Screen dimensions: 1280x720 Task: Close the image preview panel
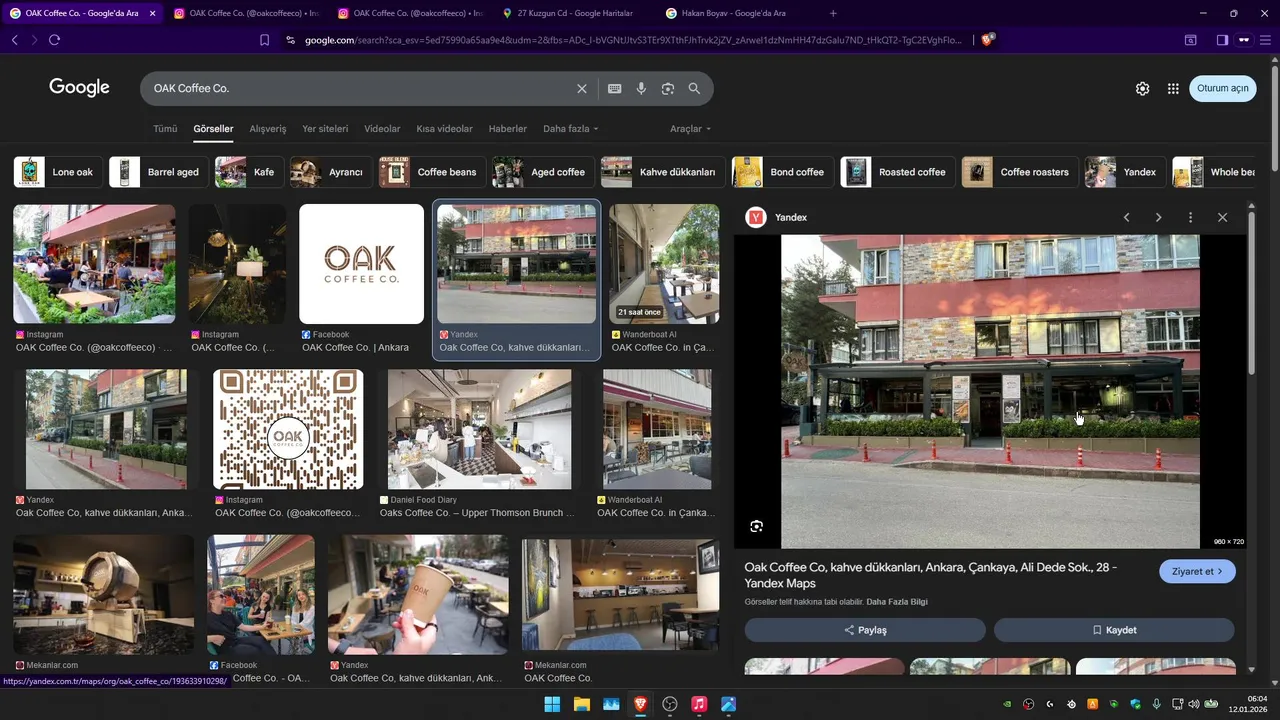point(1222,217)
